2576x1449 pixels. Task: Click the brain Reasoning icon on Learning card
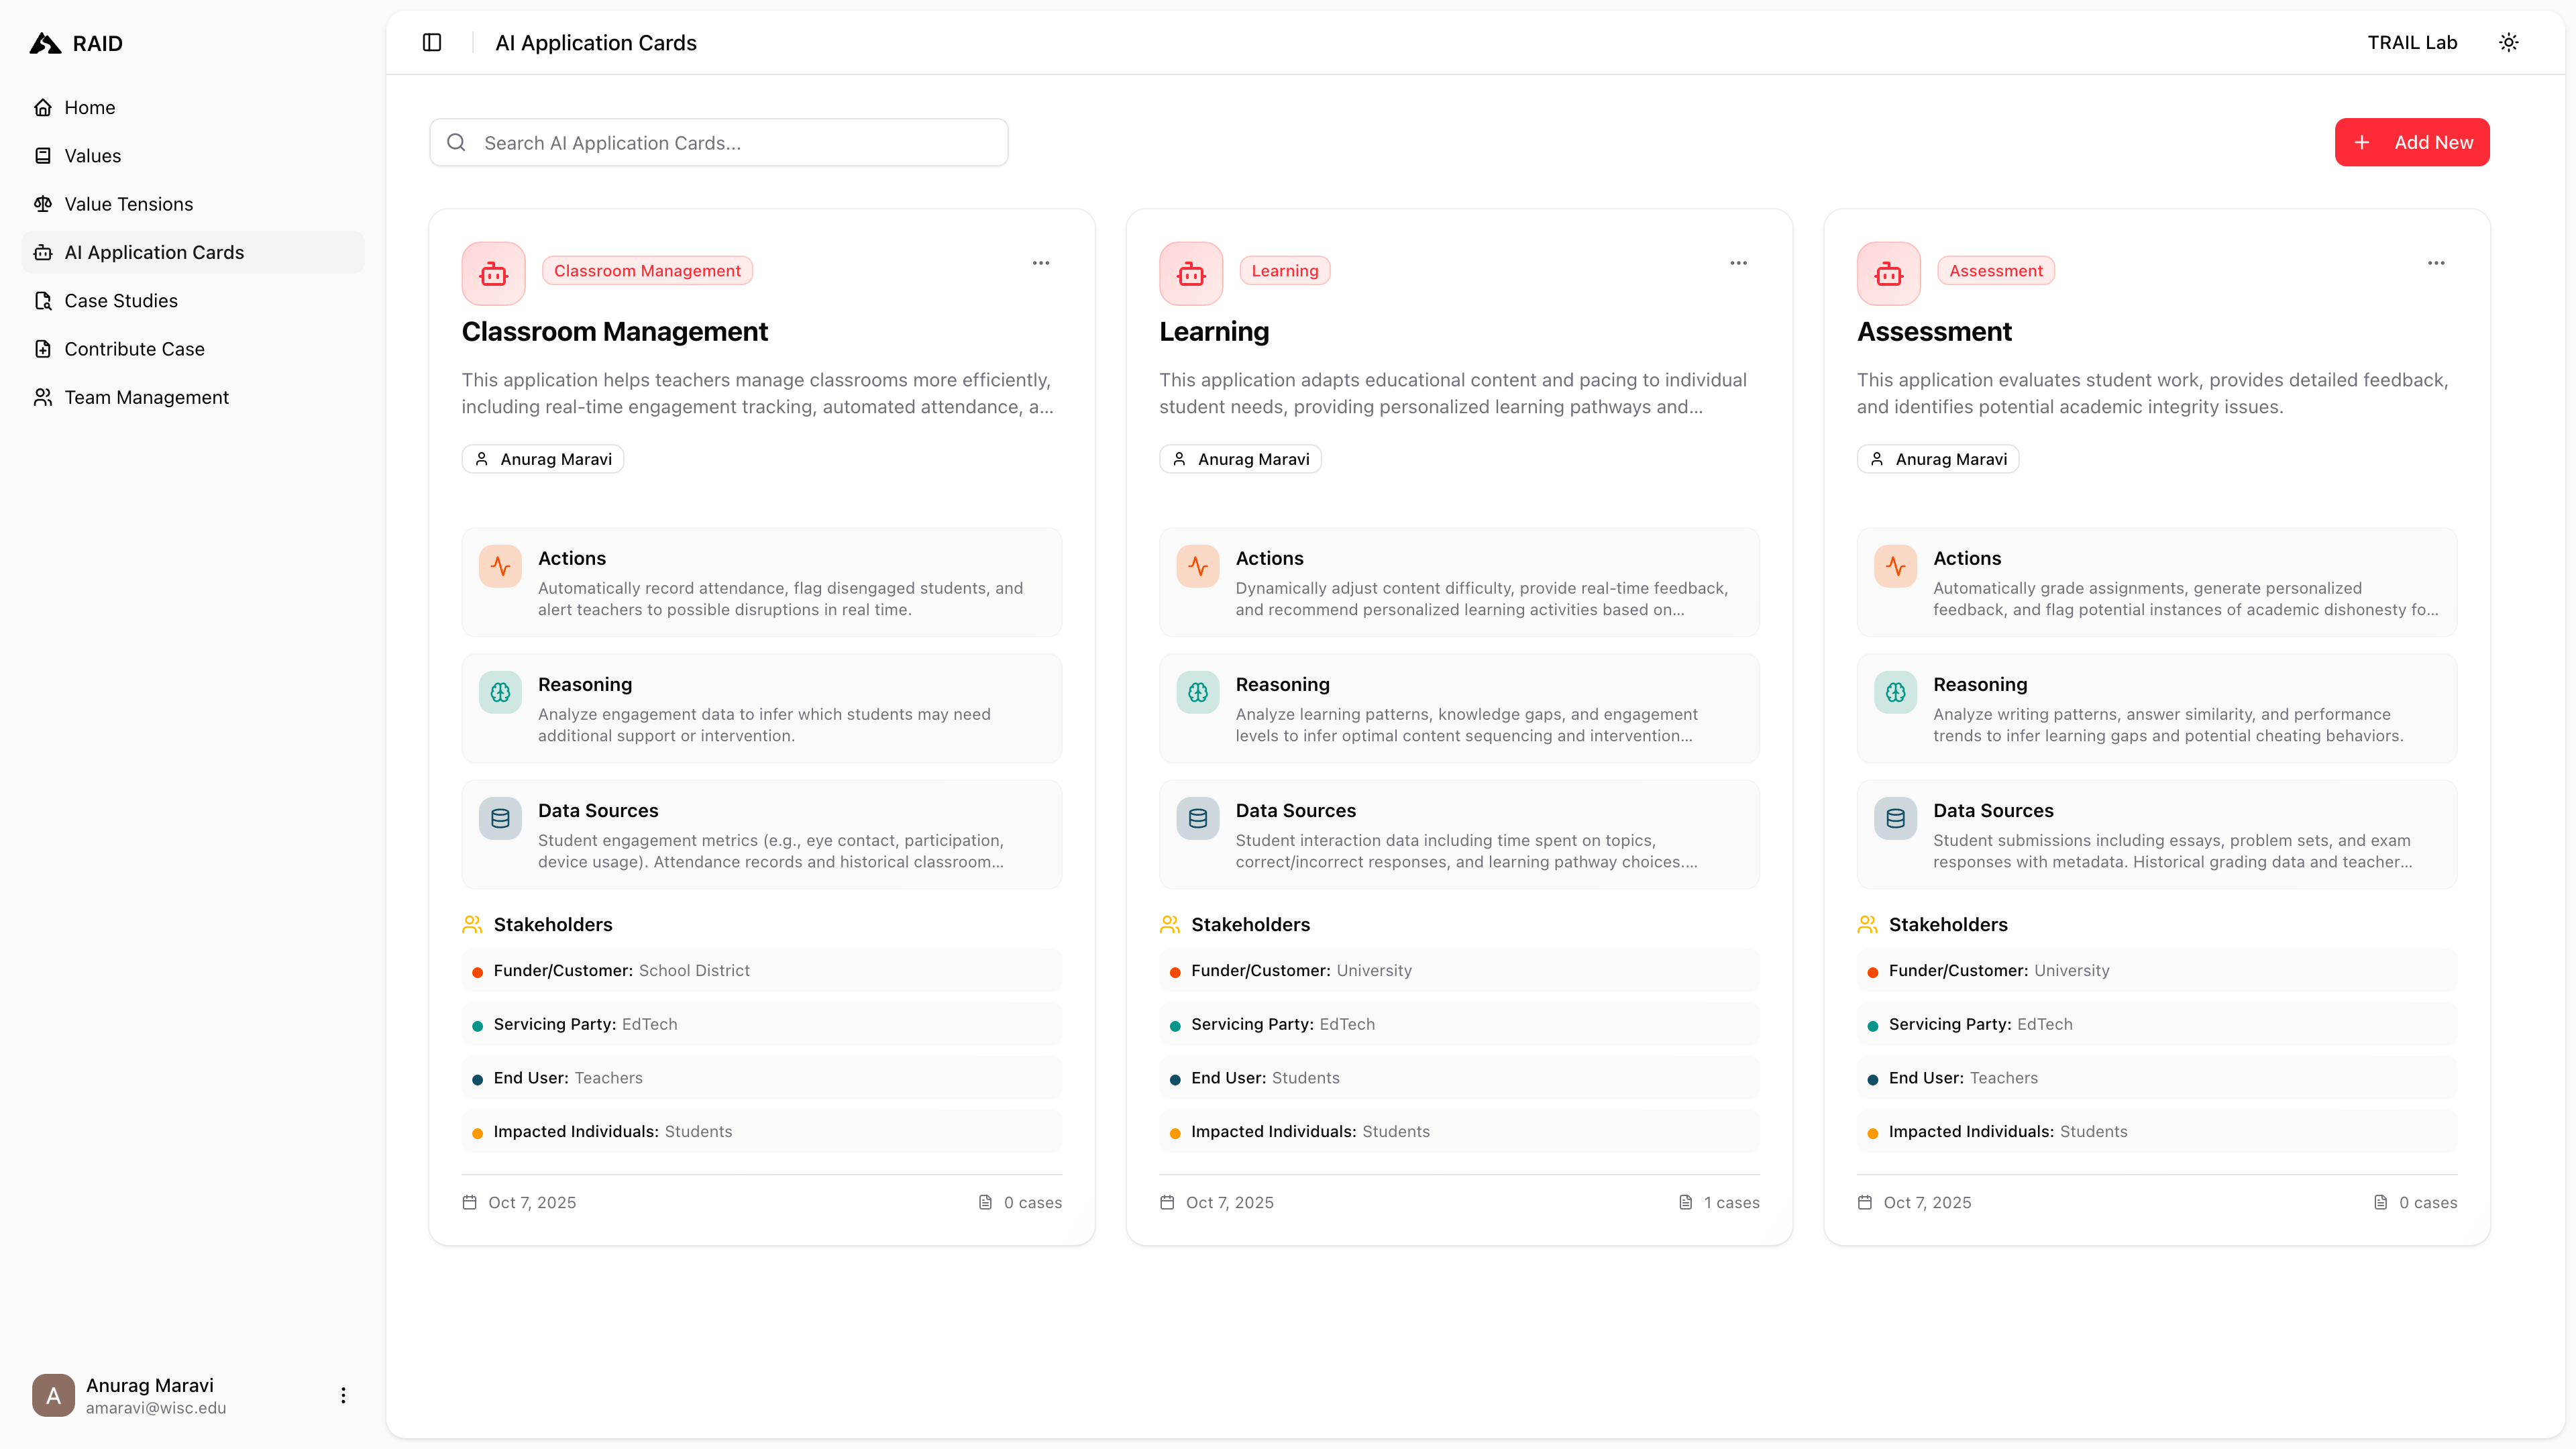1197,691
